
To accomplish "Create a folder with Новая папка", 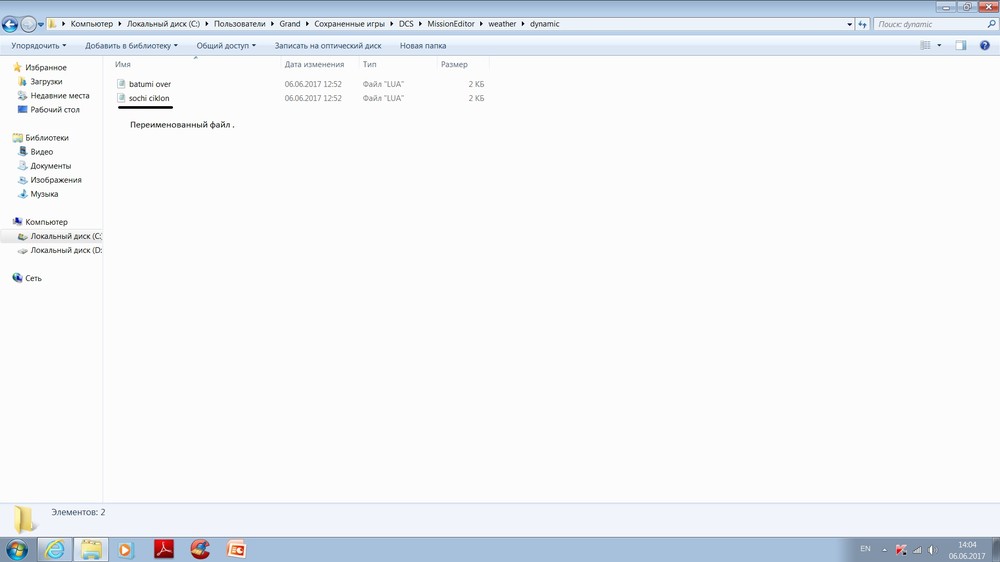I will point(423,46).
